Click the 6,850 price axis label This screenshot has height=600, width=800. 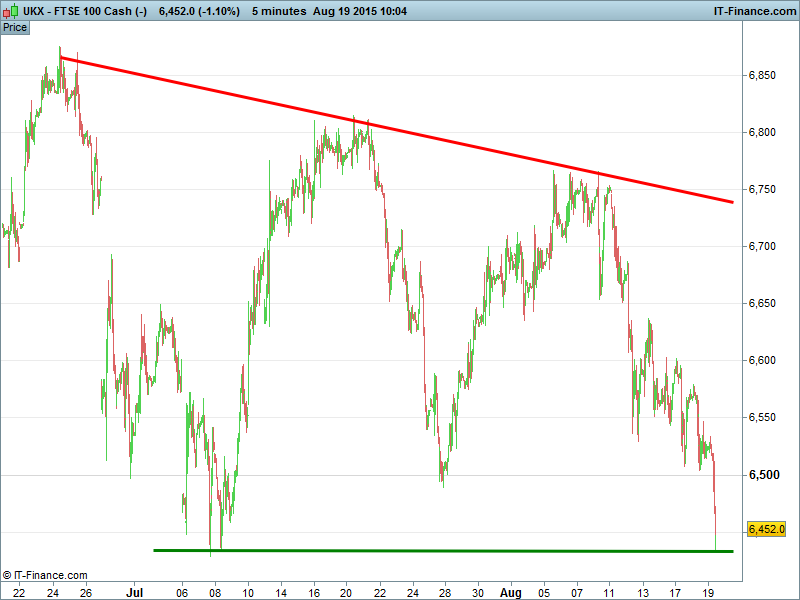pos(762,76)
